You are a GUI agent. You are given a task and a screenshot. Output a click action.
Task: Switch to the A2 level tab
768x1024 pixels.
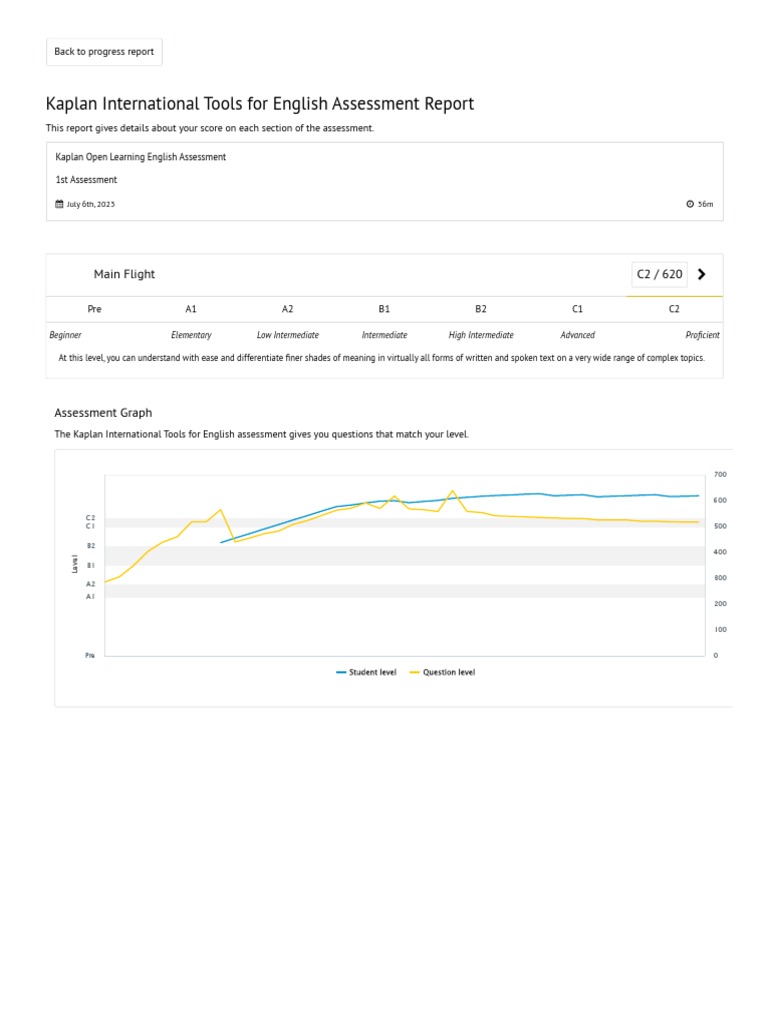click(288, 309)
